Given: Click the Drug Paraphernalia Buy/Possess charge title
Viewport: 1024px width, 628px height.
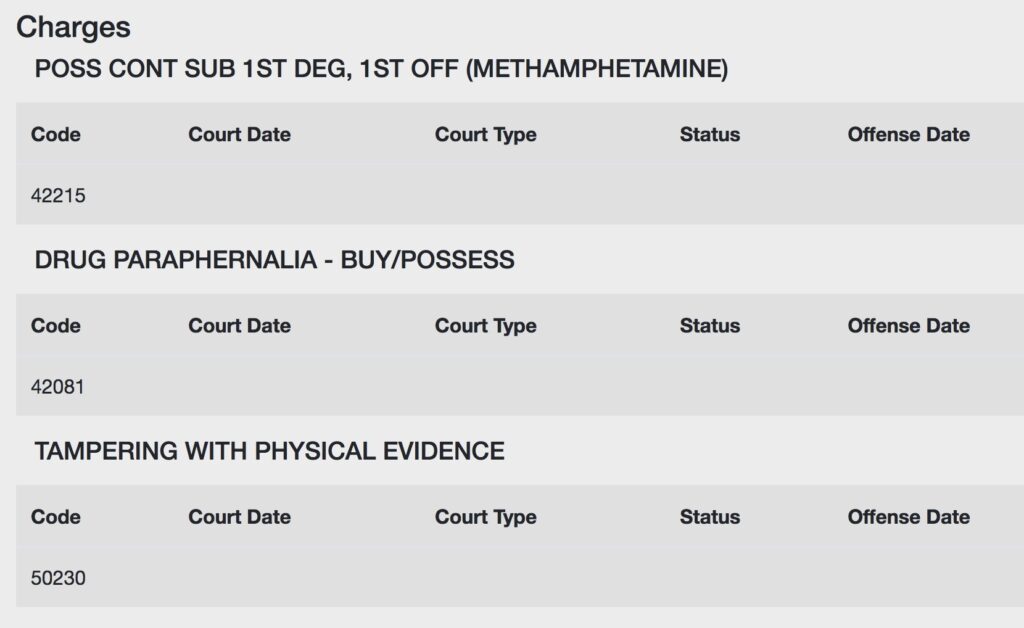Looking at the screenshot, I should click(274, 260).
